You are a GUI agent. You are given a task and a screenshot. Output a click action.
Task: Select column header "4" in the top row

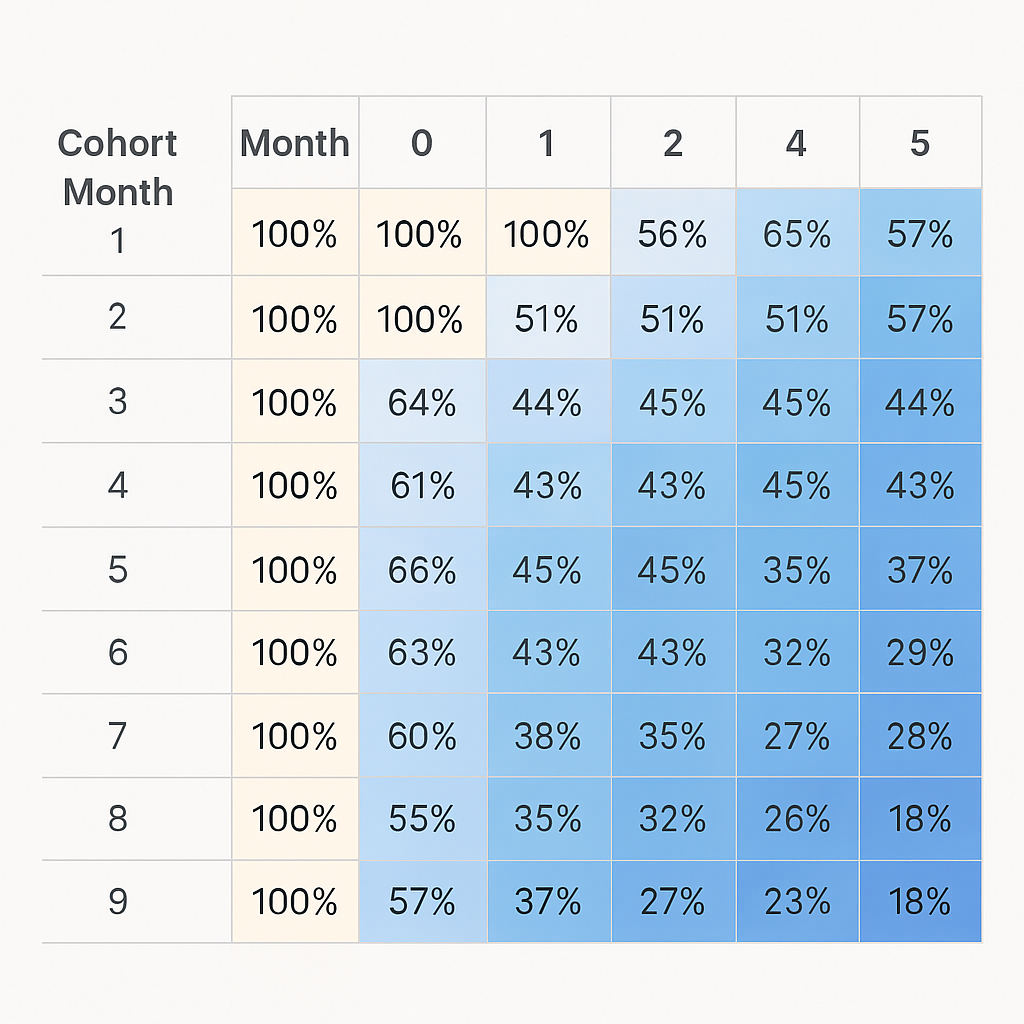tap(796, 143)
